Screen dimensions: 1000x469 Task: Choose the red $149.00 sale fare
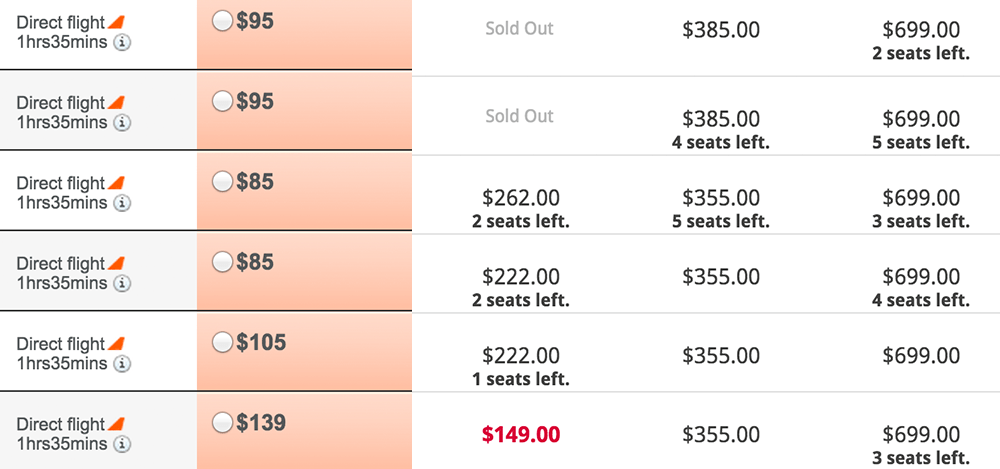pyautogui.click(x=521, y=435)
